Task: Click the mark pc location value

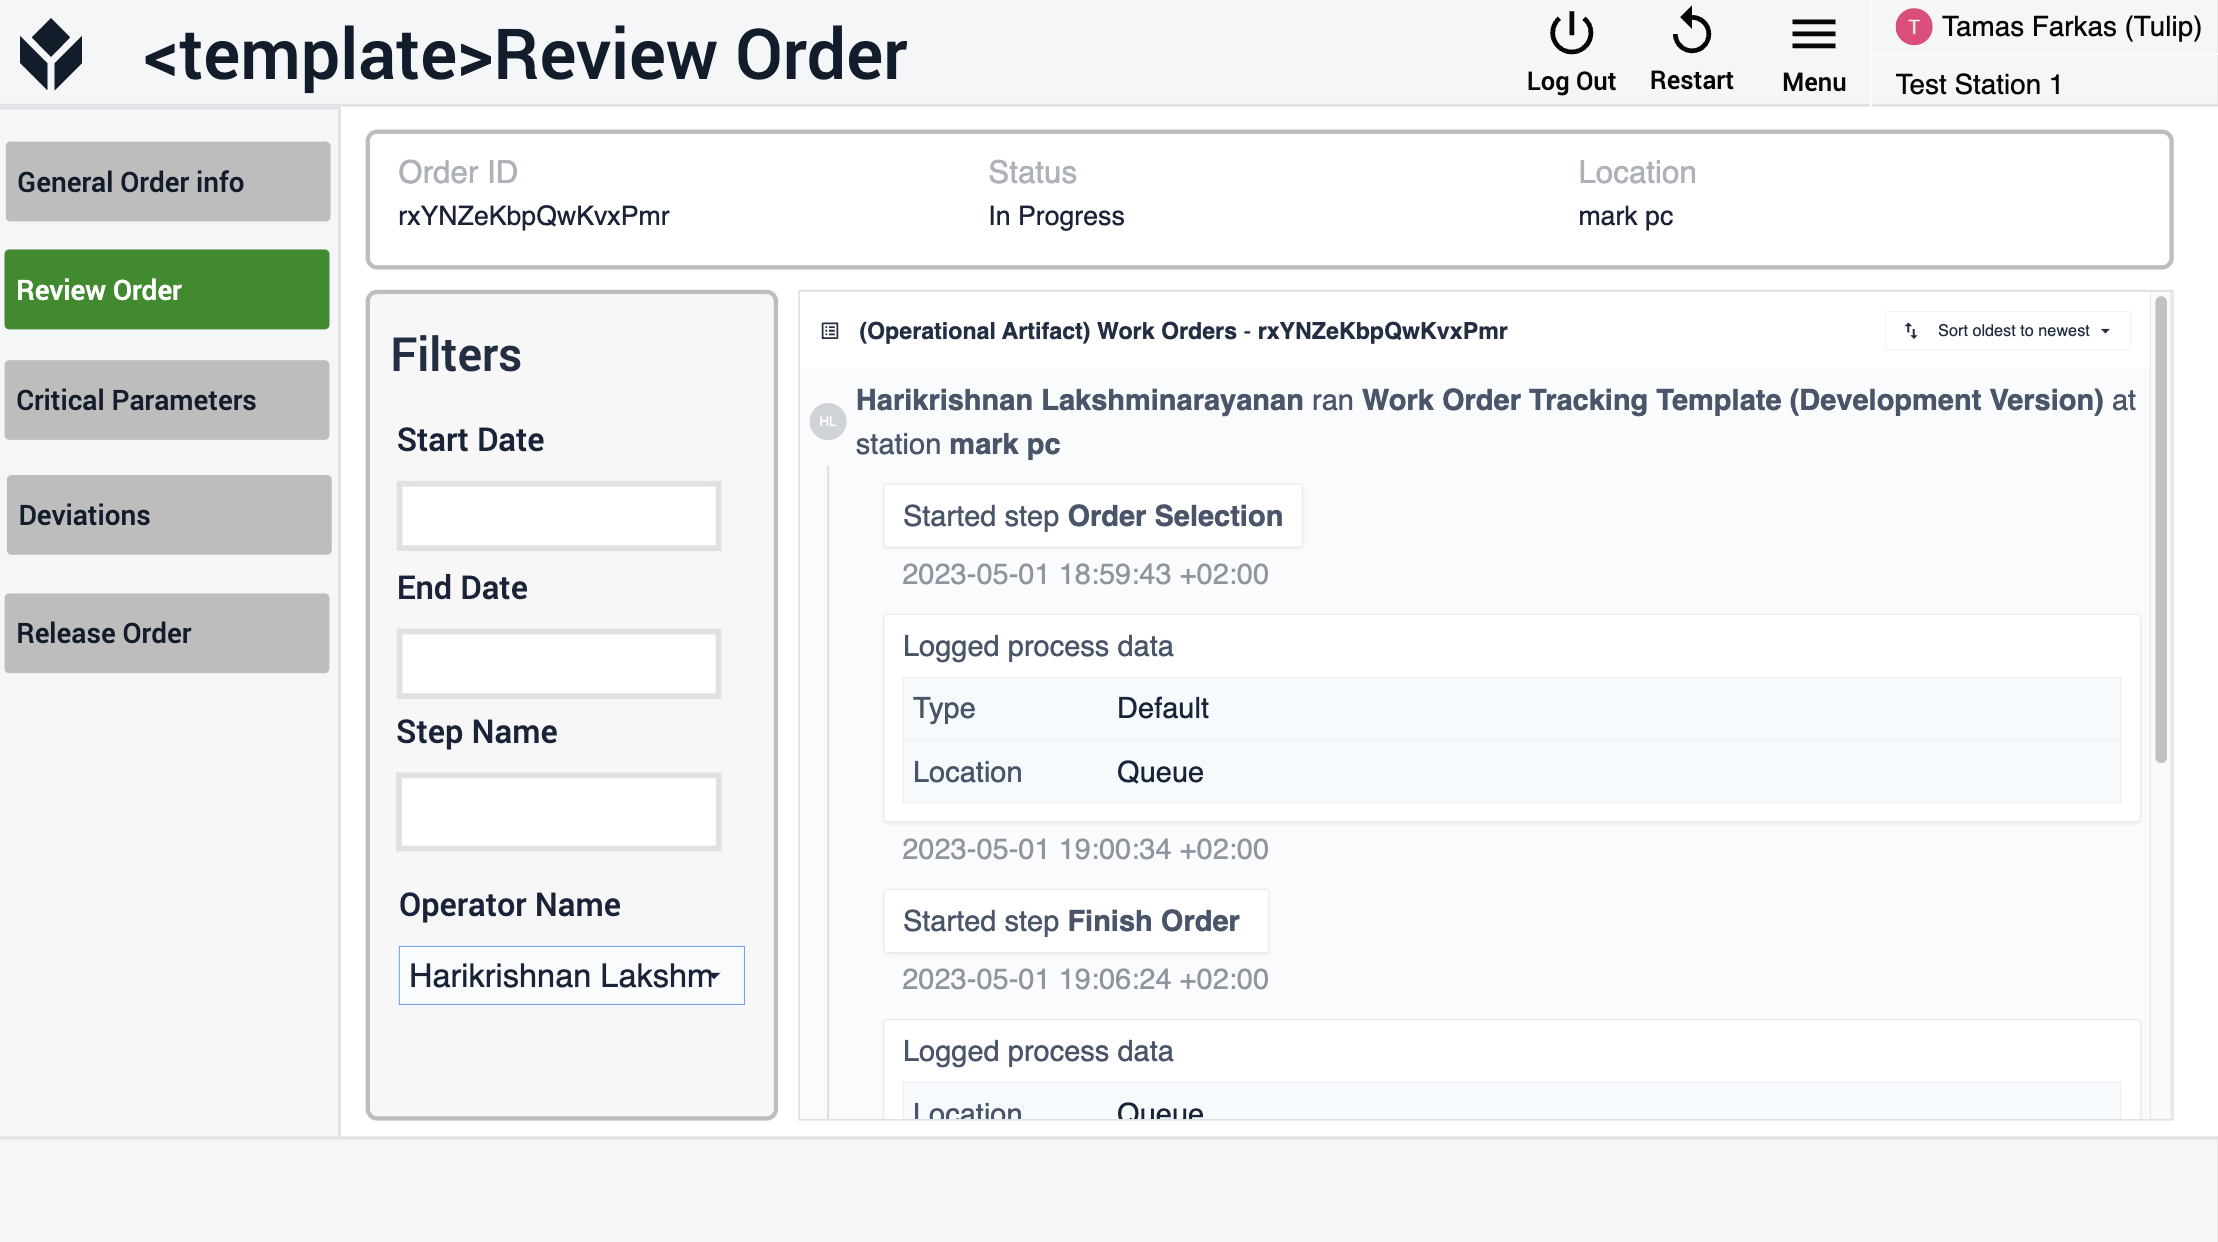Action: (1626, 216)
